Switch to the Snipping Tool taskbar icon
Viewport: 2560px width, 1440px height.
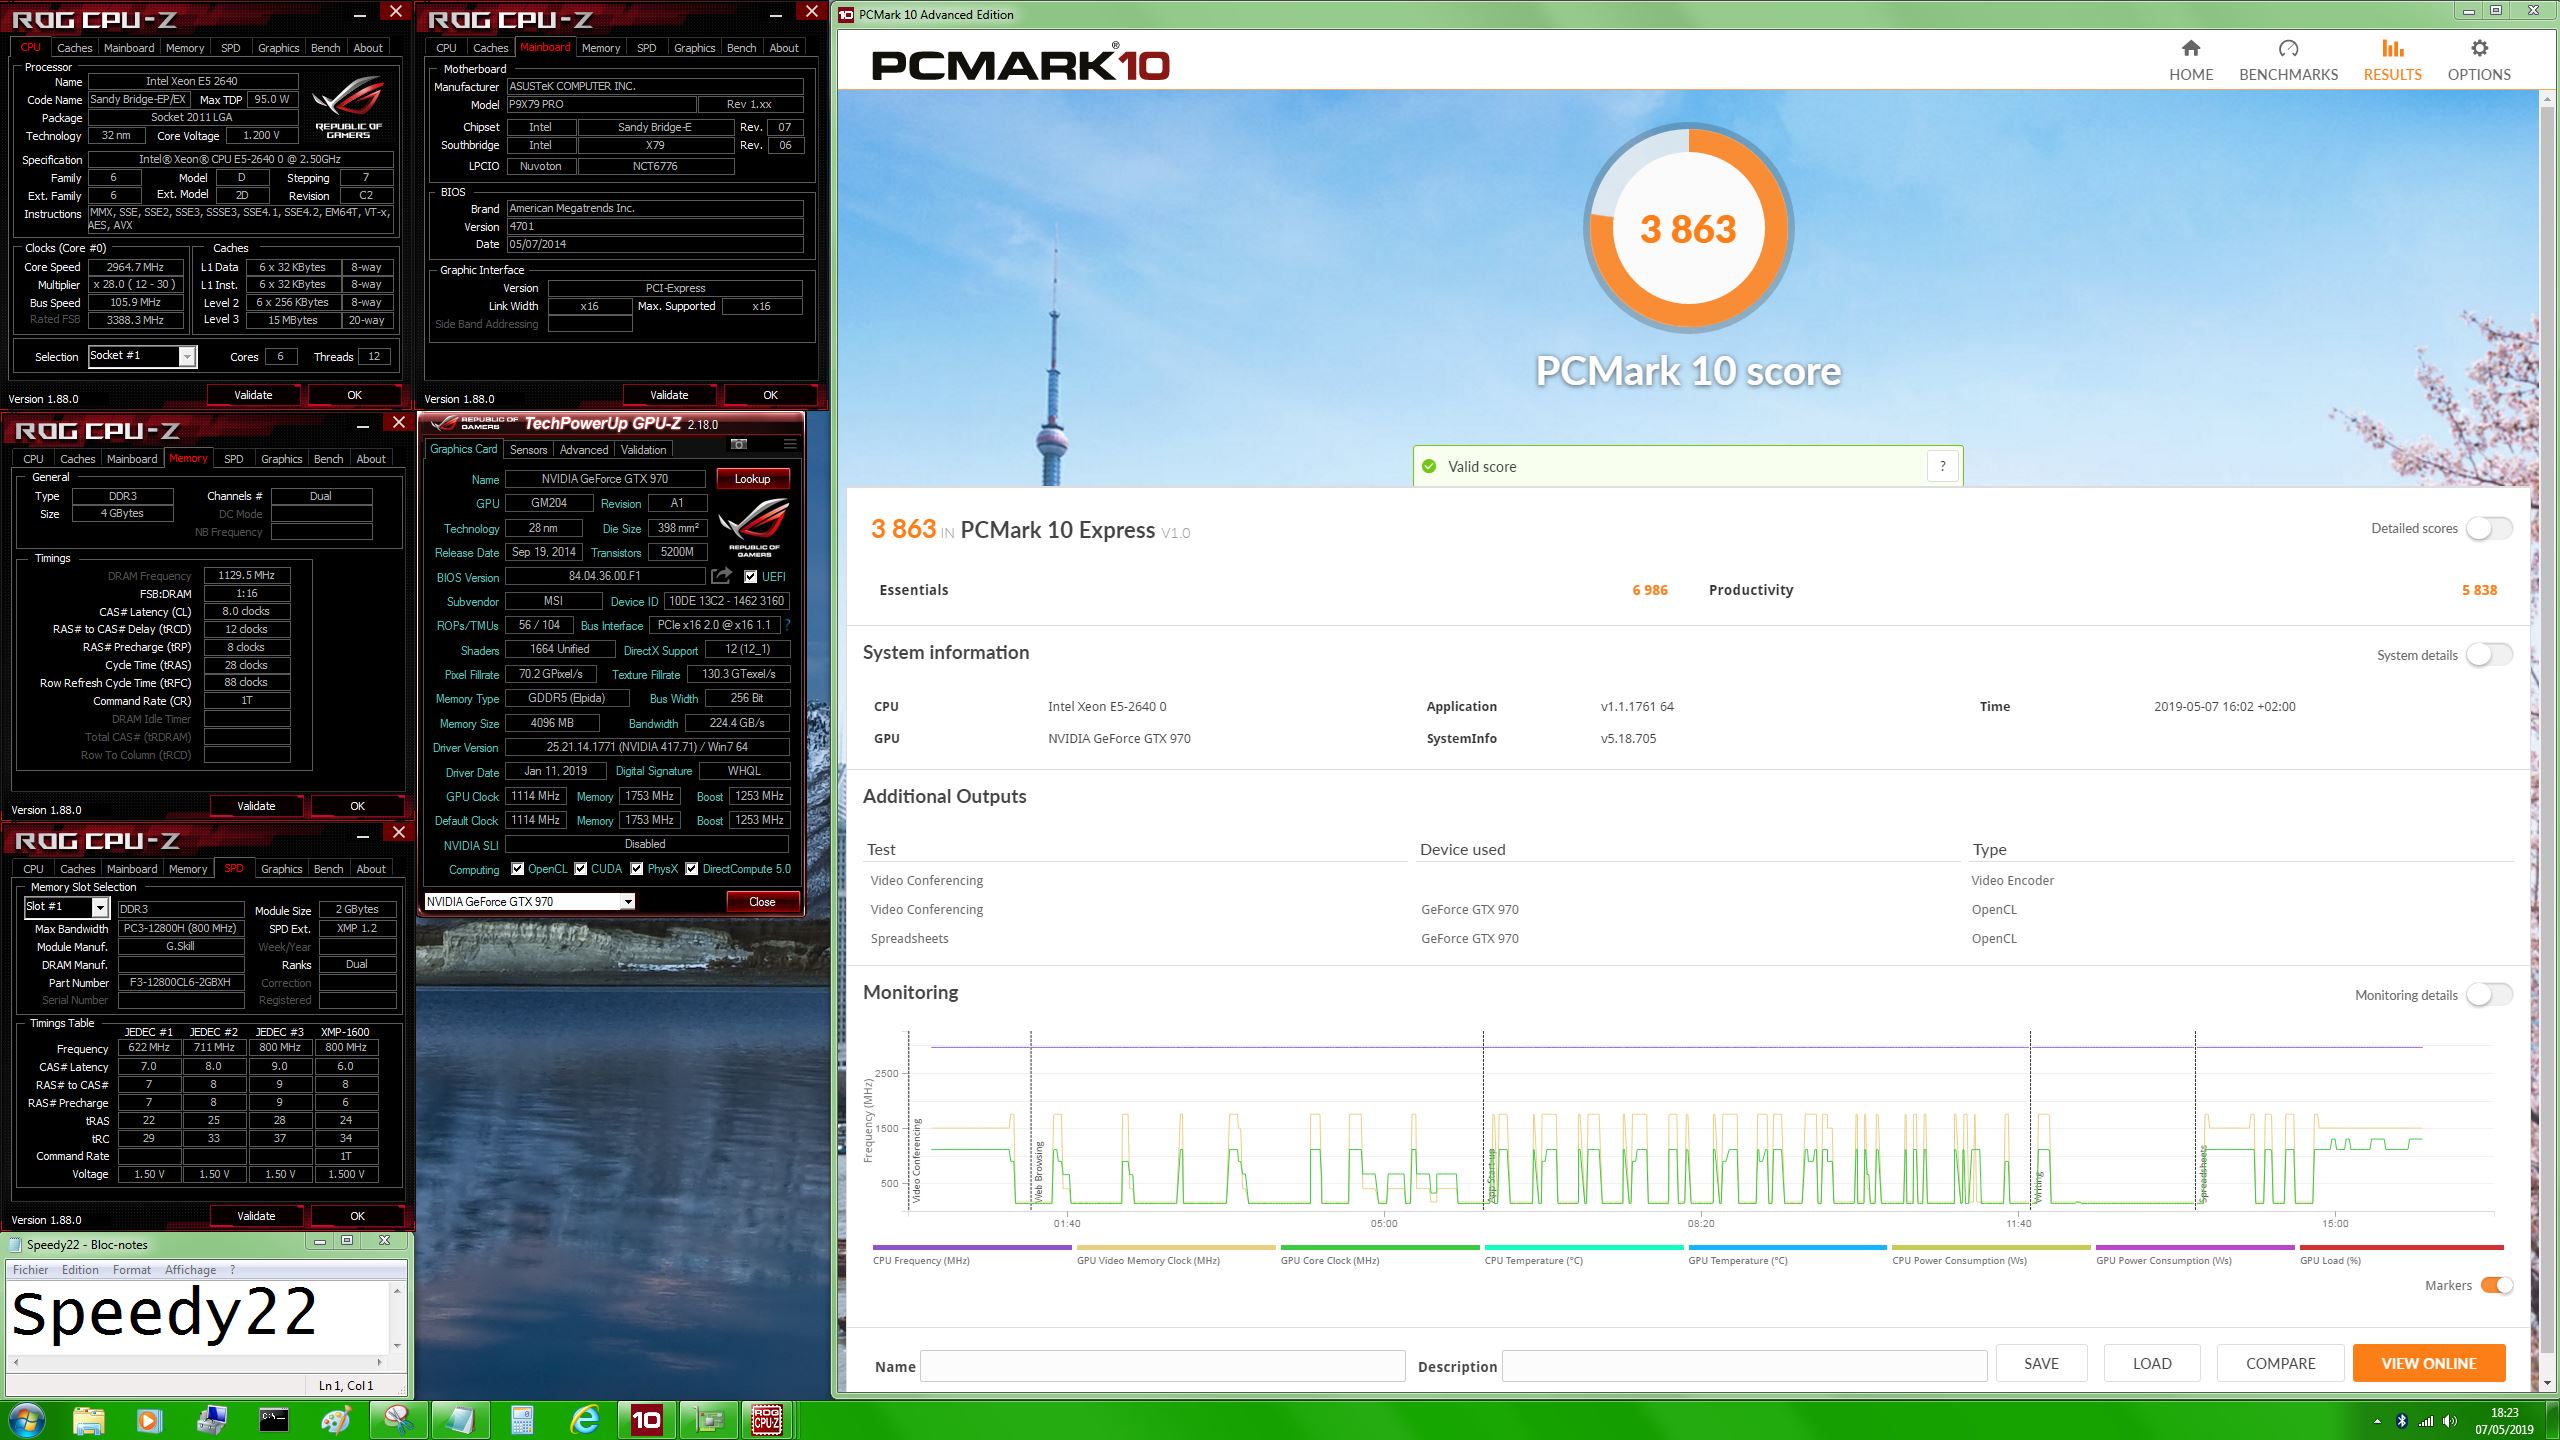399,1420
